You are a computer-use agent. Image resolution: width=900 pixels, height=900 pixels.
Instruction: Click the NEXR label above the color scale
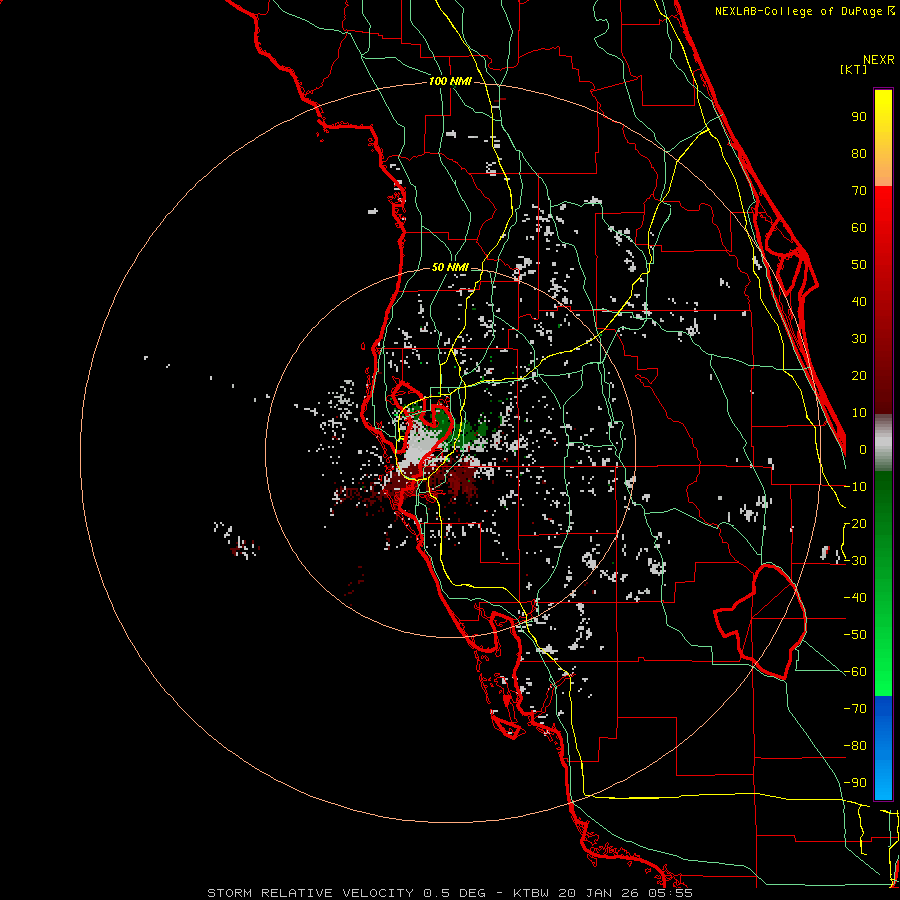(x=879, y=60)
